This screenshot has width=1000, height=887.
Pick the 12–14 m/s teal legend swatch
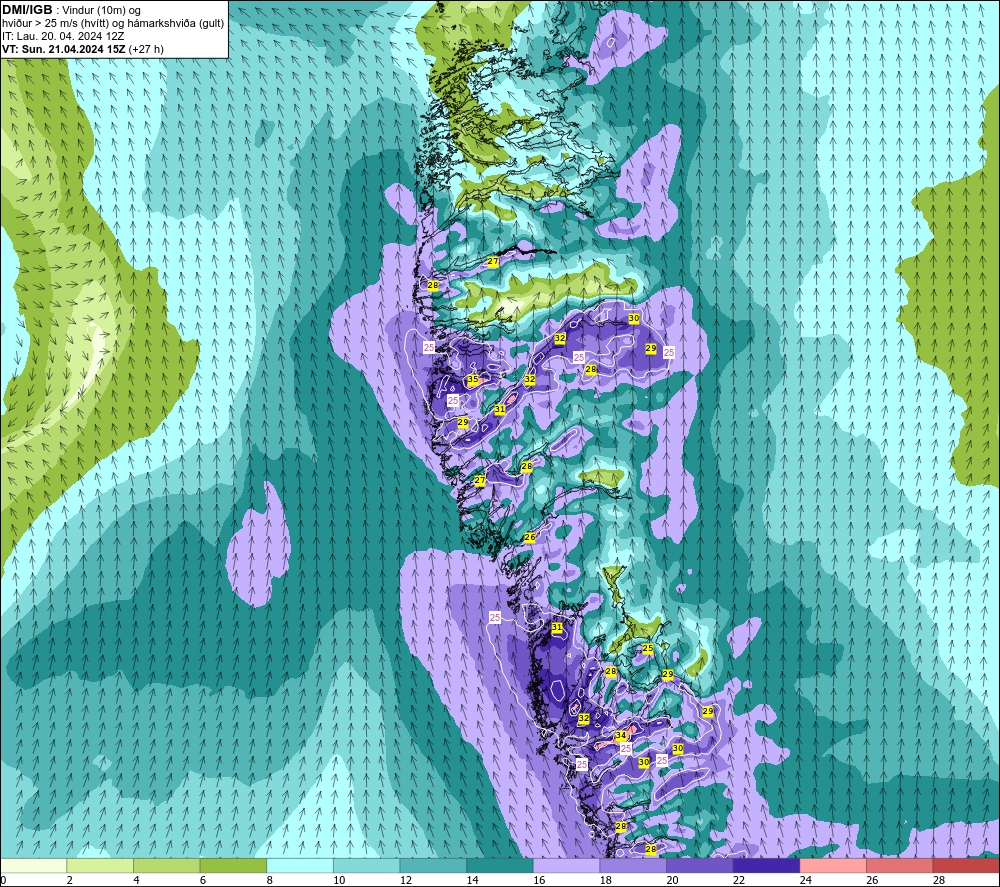433,865
